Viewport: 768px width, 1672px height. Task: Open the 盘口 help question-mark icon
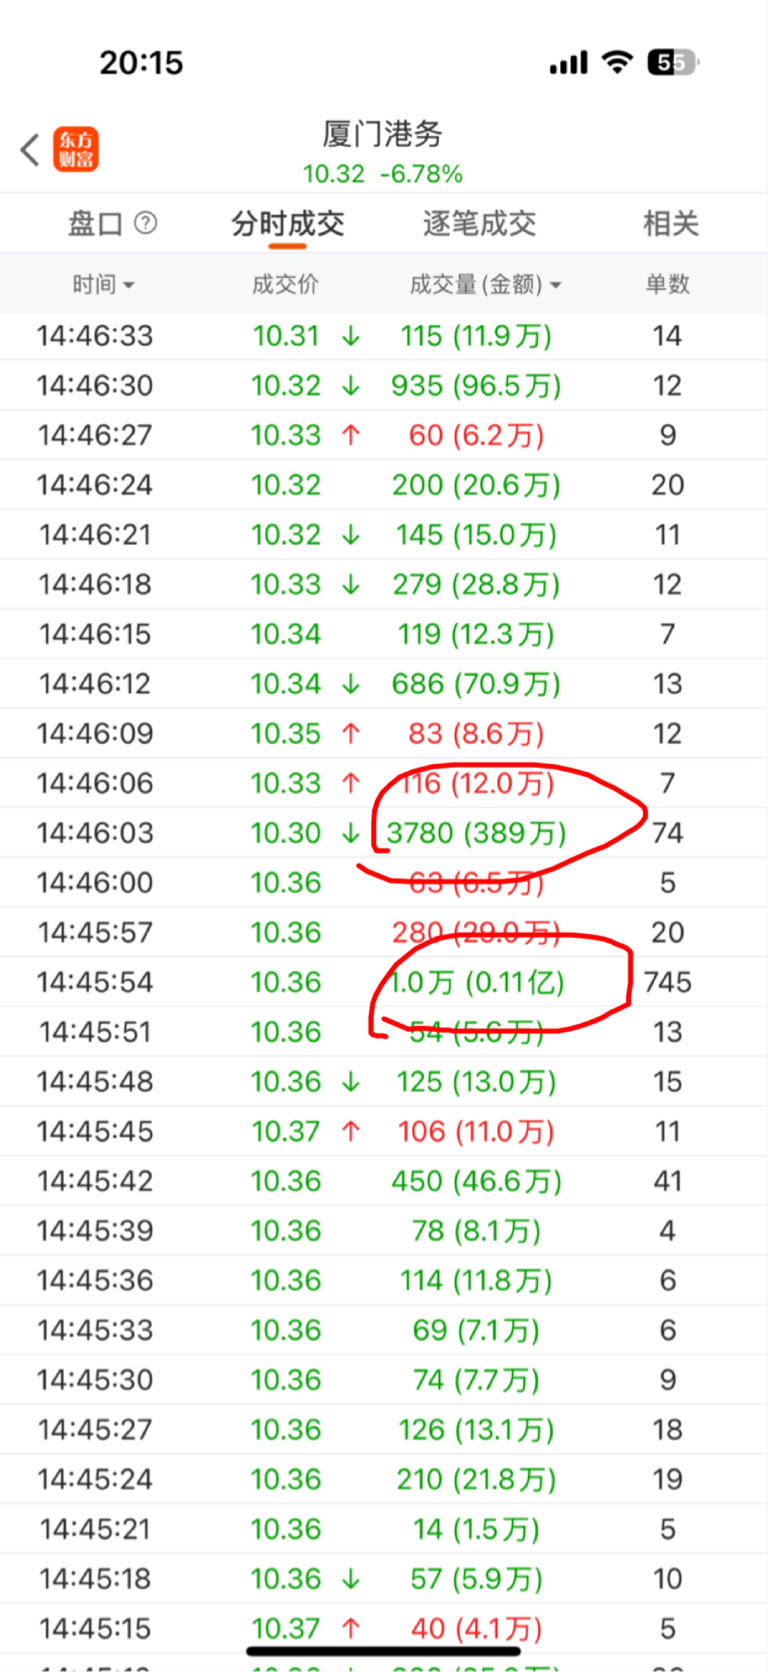[x=146, y=223]
